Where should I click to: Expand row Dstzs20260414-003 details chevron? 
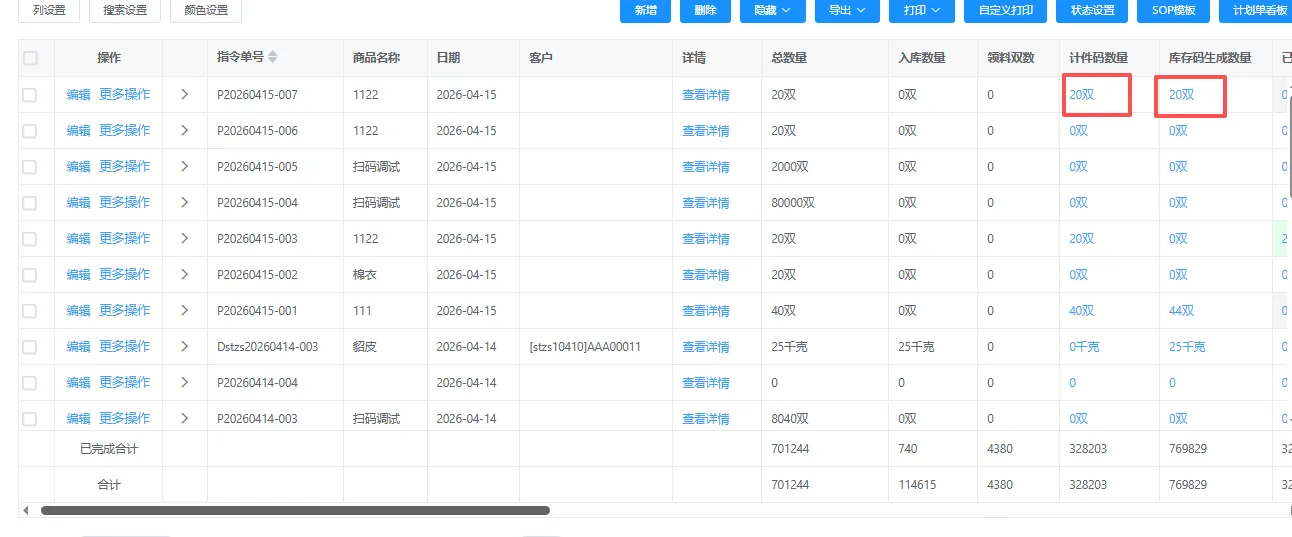tap(185, 347)
